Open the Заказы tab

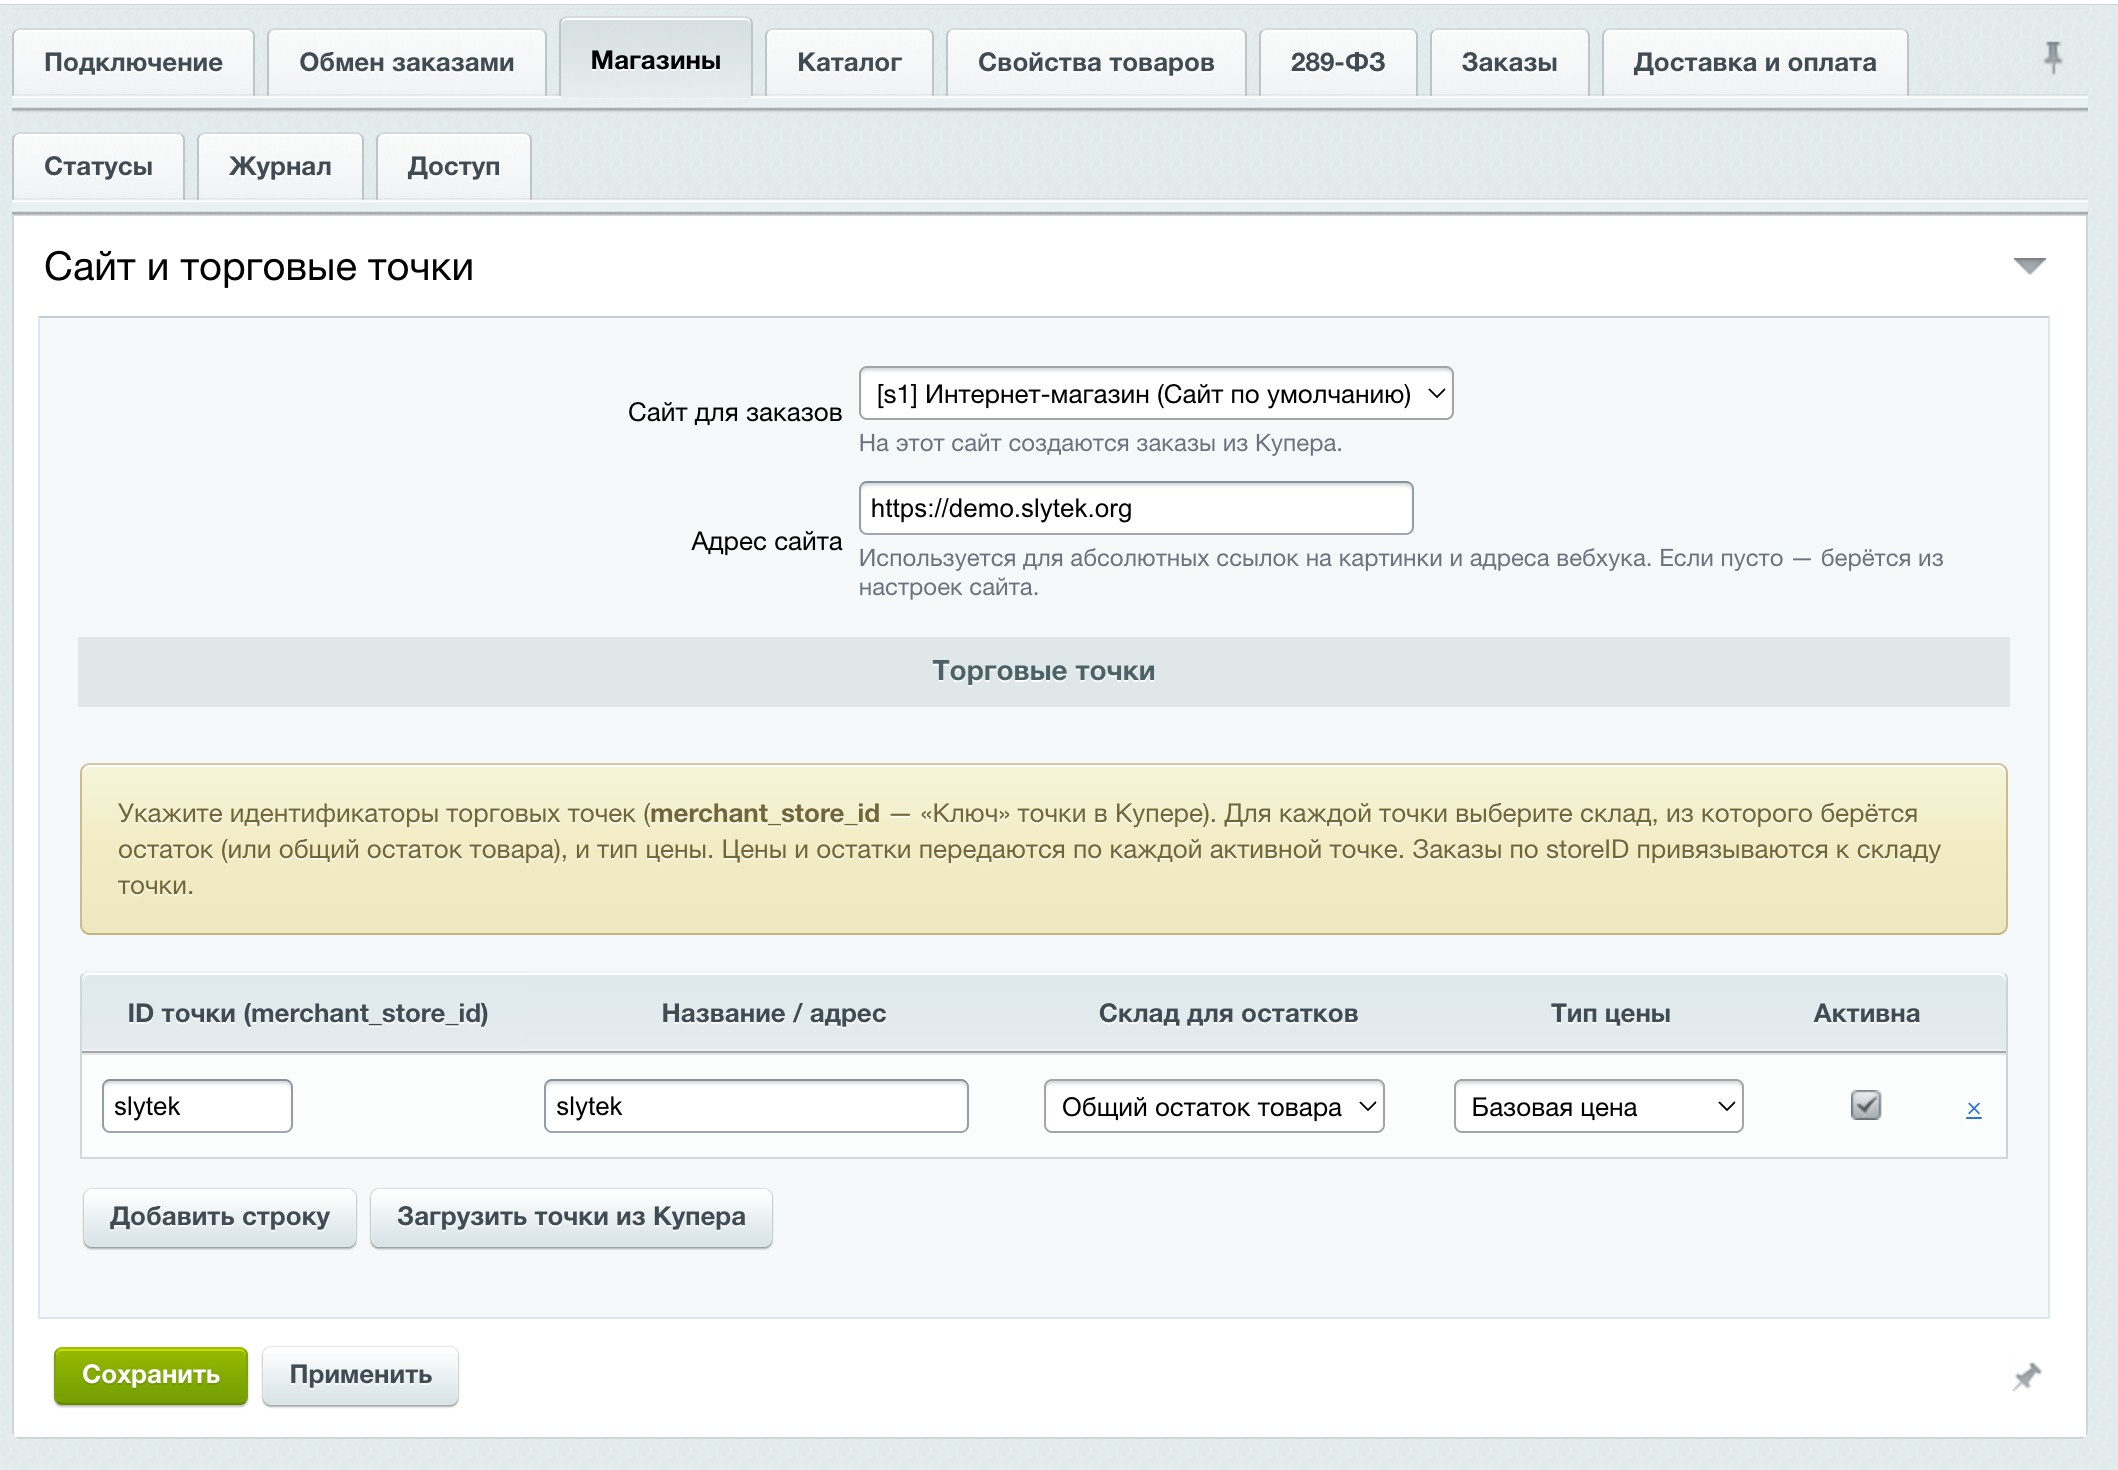1509,62
